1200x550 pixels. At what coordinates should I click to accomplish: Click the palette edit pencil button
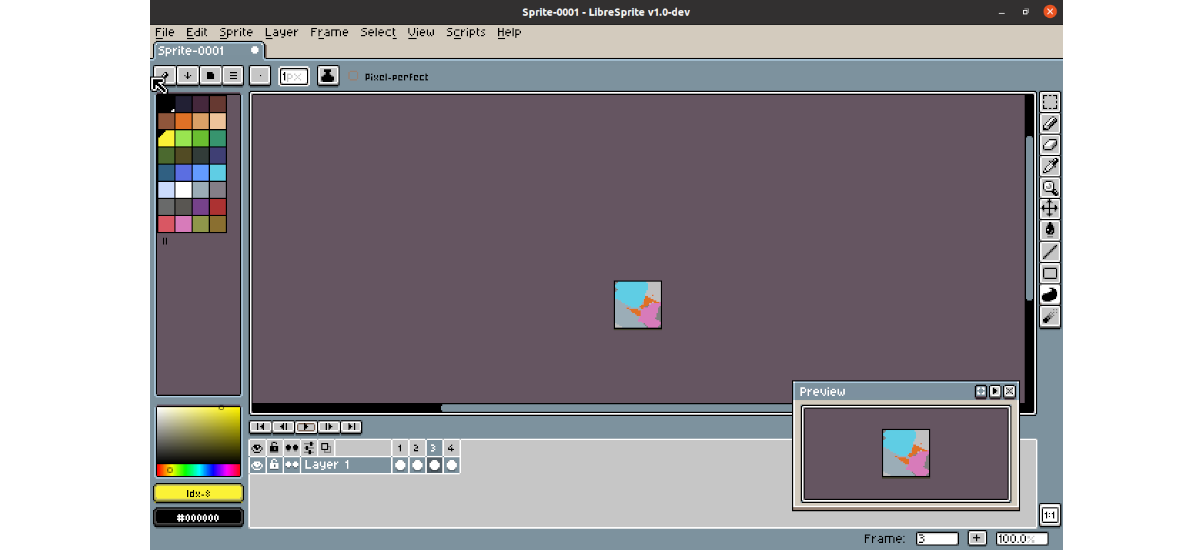(165, 76)
